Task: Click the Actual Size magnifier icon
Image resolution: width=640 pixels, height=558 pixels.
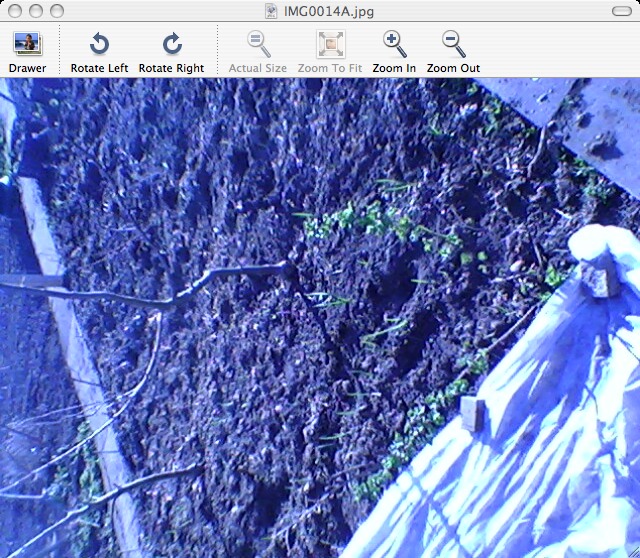Action: 258,44
